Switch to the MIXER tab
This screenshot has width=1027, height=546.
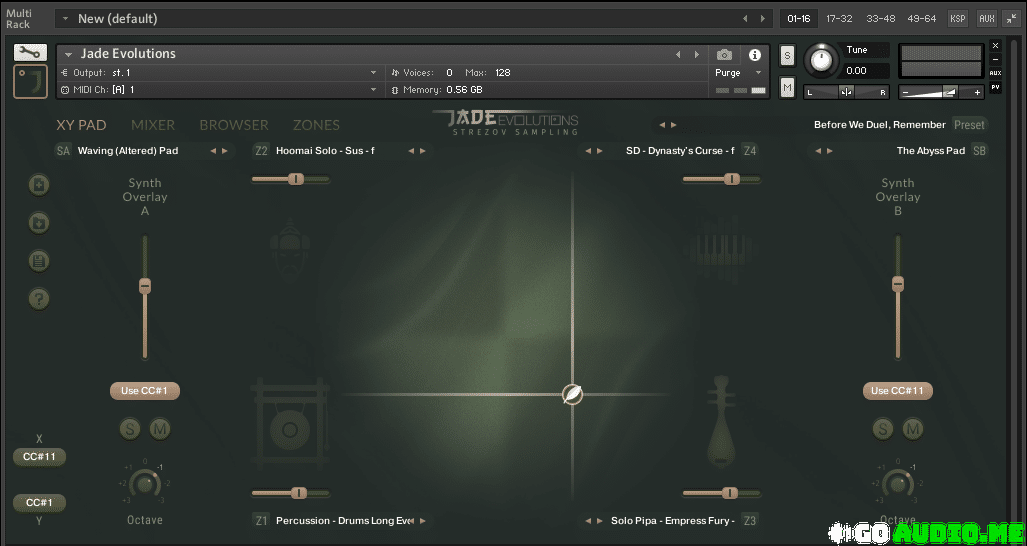pos(153,125)
